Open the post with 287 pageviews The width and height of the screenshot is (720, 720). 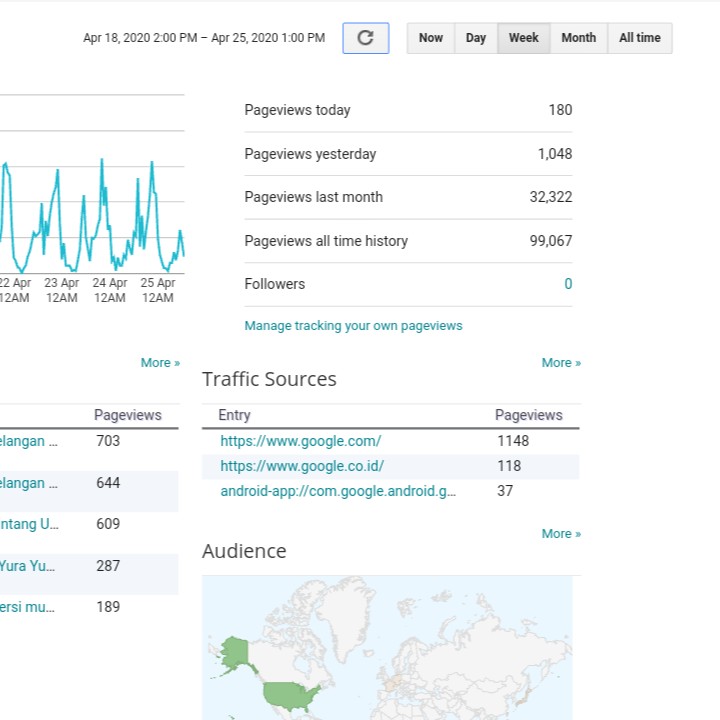[x=28, y=566]
